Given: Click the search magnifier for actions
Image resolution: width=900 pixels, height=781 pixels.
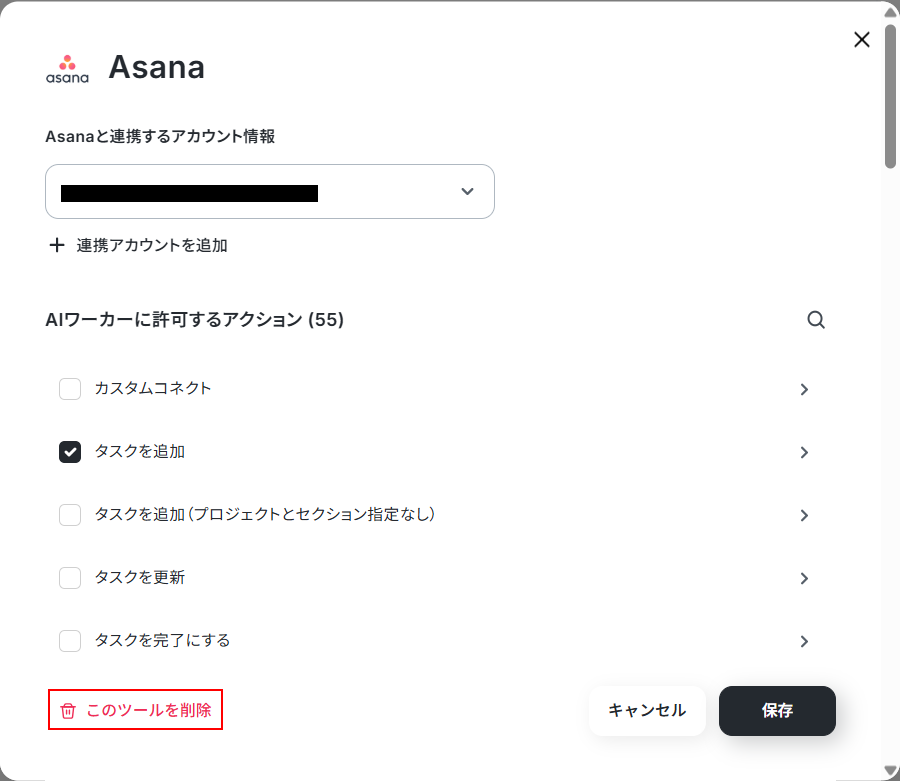Looking at the screenshot, I should click(x=816, y=320).
